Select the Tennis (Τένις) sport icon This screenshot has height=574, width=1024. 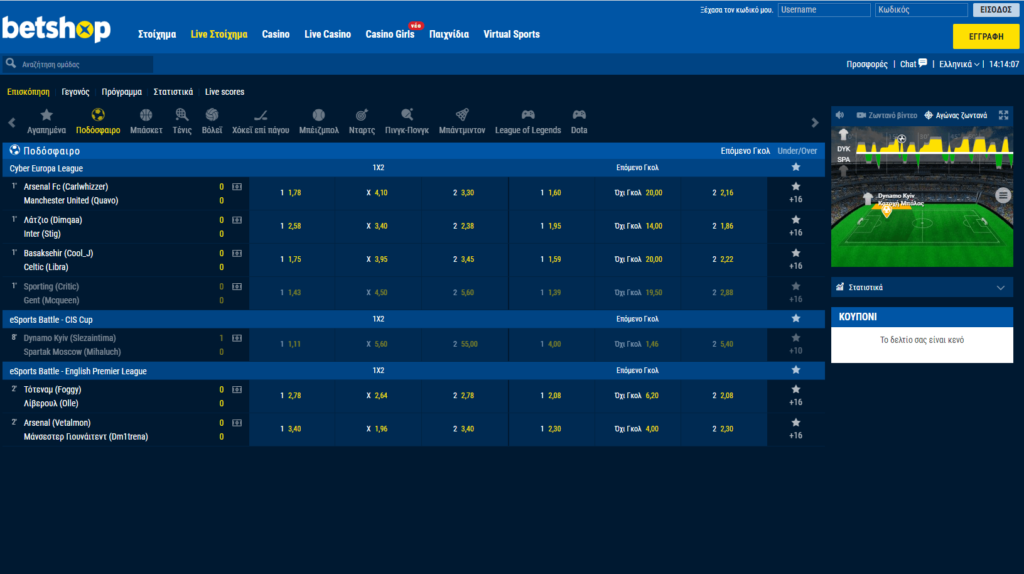pyautogui.click(x=182, y=116)
